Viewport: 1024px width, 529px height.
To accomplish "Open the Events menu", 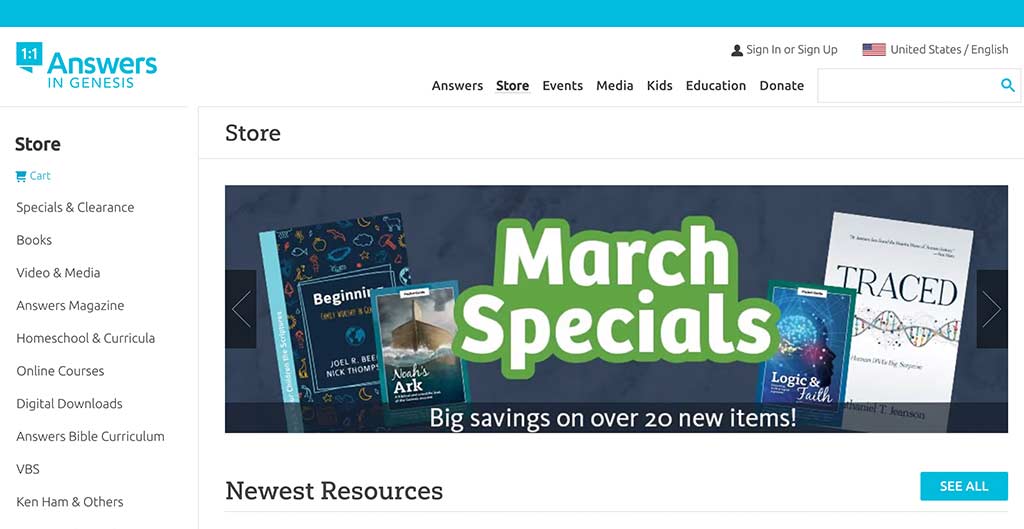I will [562, 86].
